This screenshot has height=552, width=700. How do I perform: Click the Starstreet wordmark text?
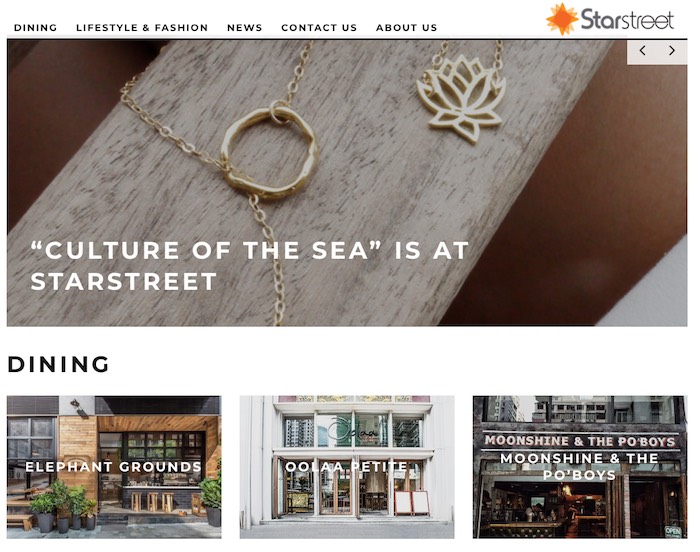pos(627,20)
